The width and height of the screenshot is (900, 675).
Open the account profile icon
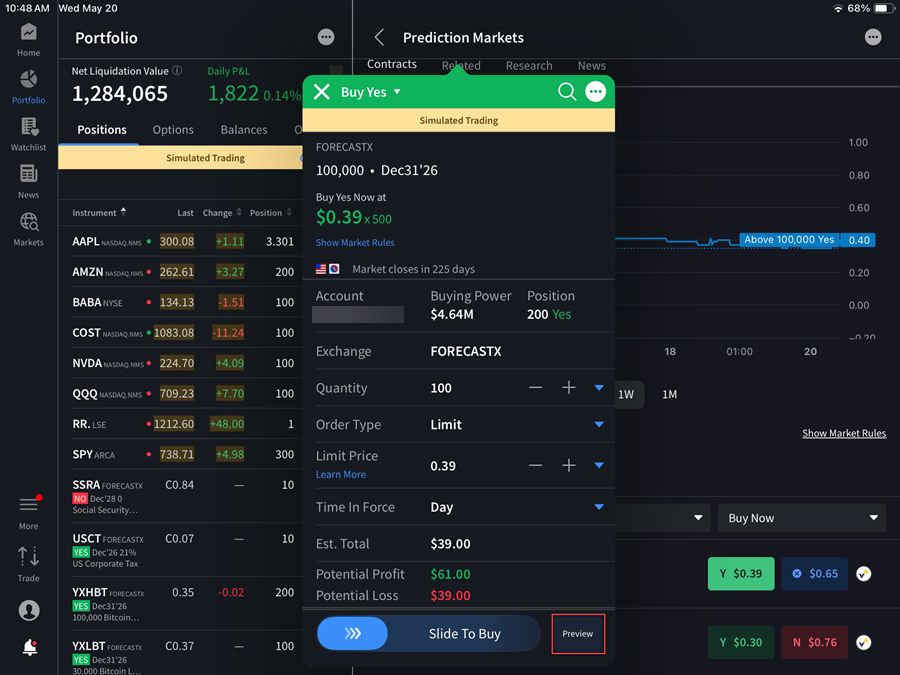(29, 610)
